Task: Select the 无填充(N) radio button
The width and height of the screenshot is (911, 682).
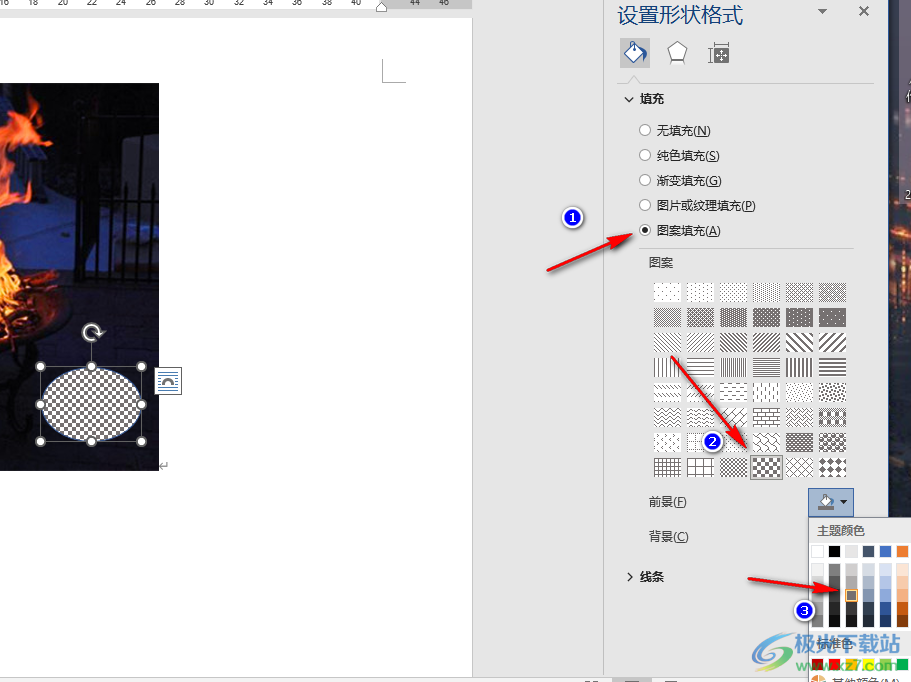Action: (x=644, y=130)
